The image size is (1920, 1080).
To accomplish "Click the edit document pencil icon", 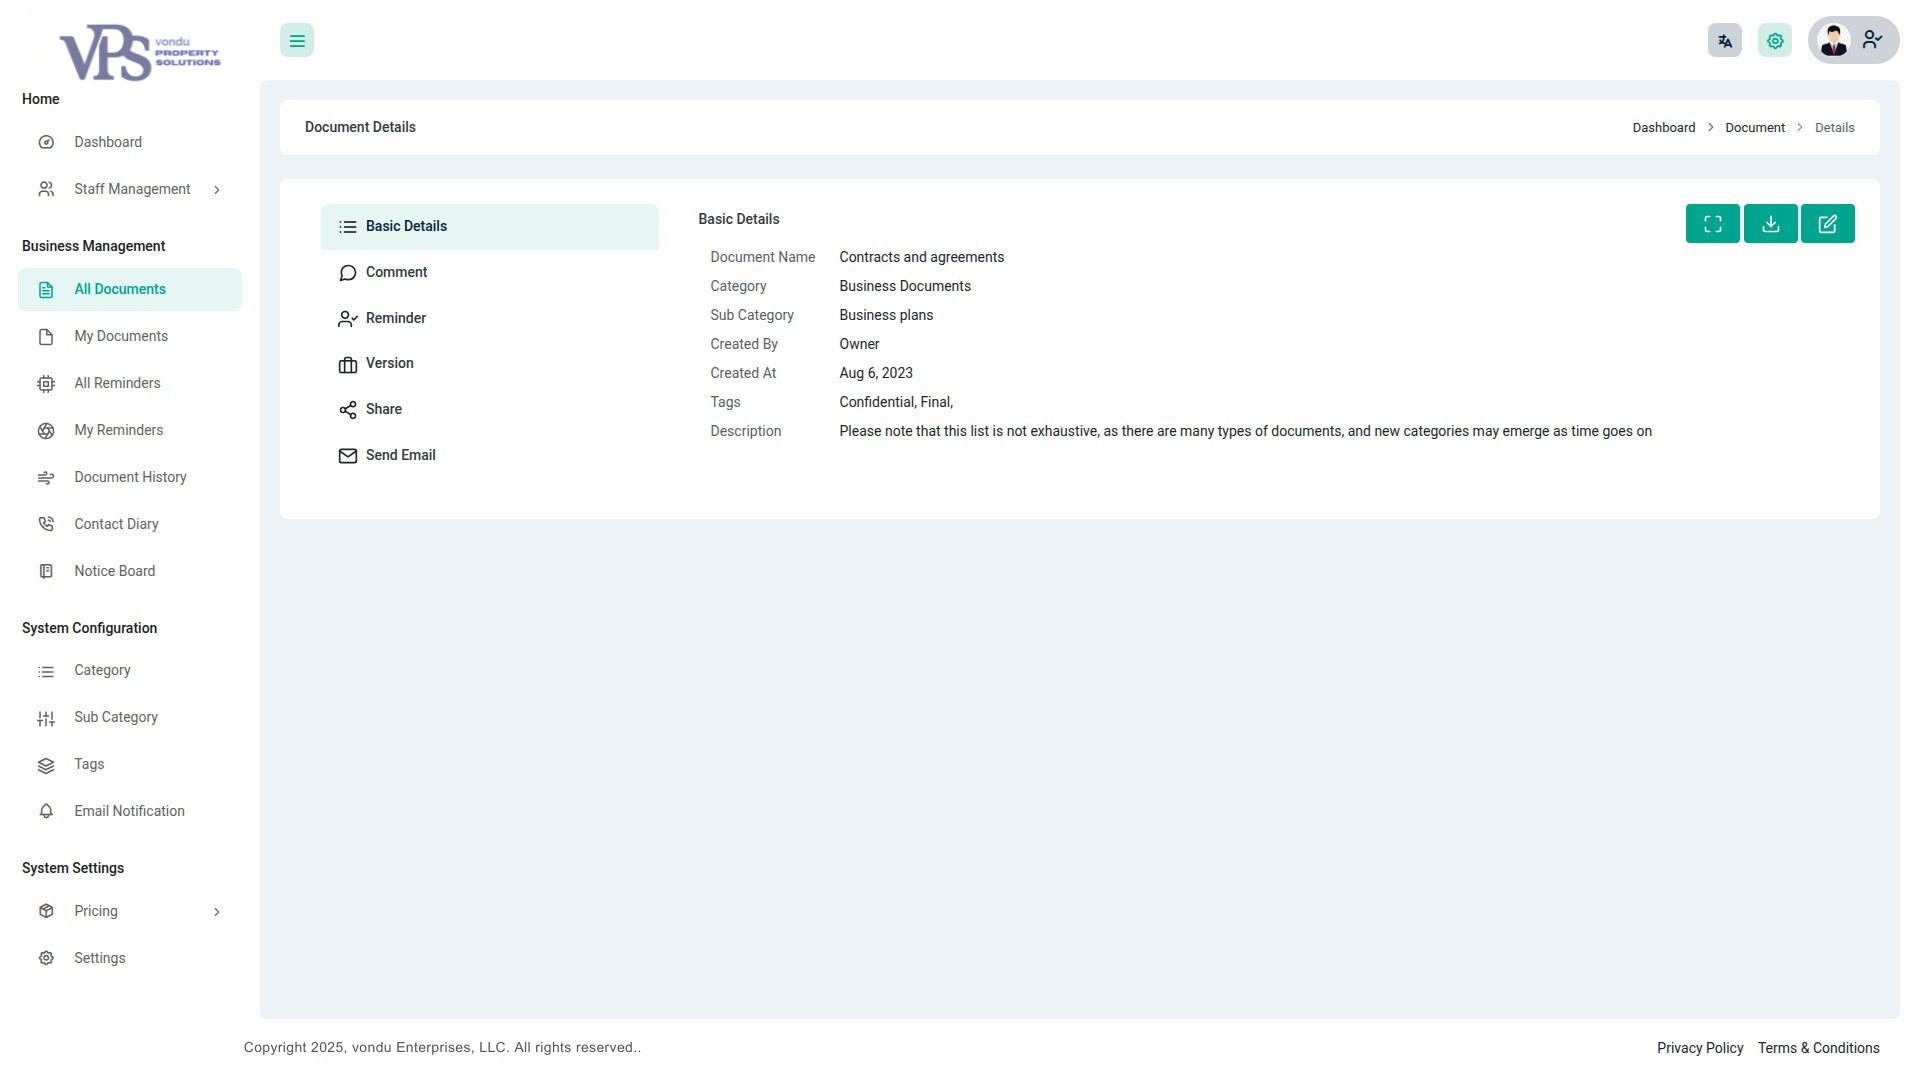I will [x=1827, y=224].
